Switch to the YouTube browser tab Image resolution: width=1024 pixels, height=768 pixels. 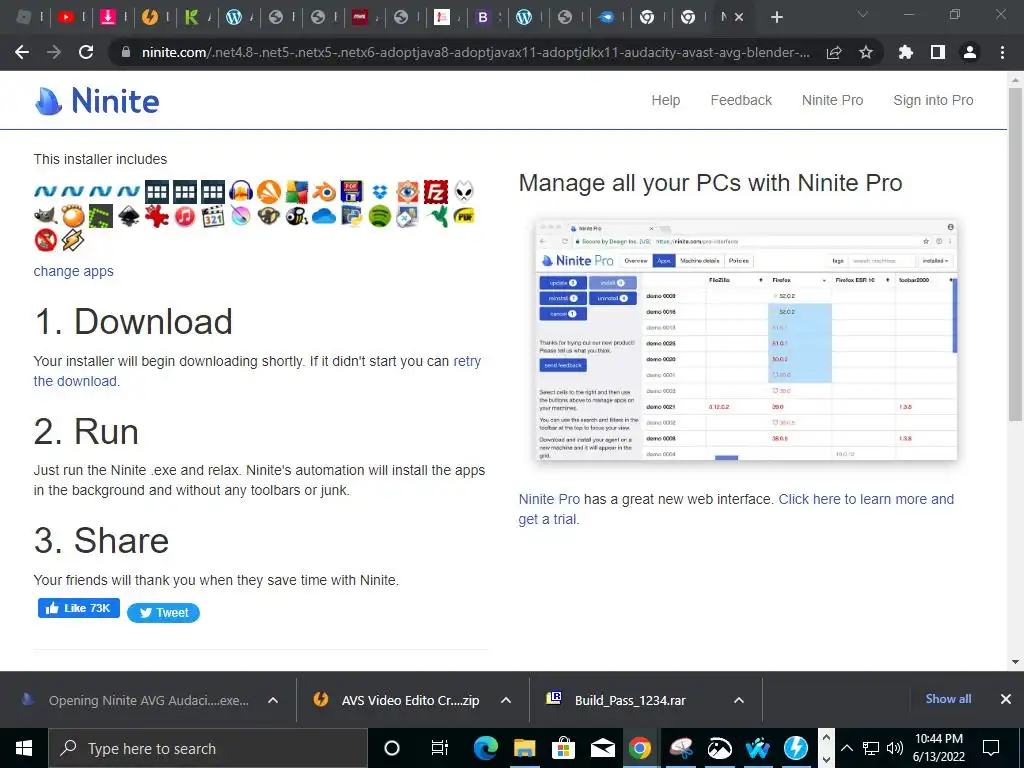click(66, 17)
